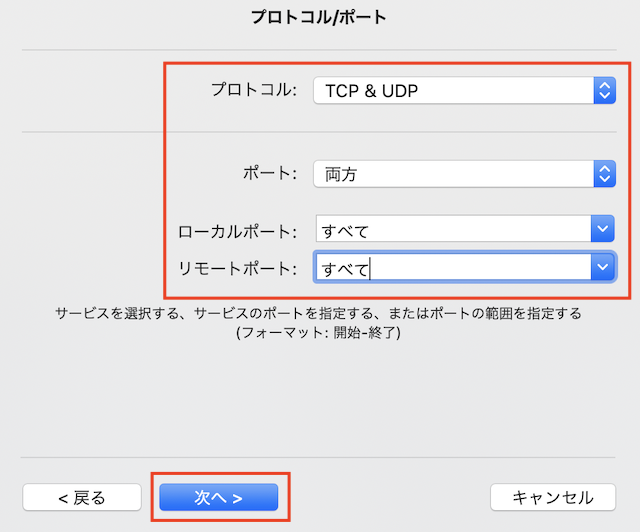
Task: Select the ポート: label above ローカルポート
Action: pos(270,173)
